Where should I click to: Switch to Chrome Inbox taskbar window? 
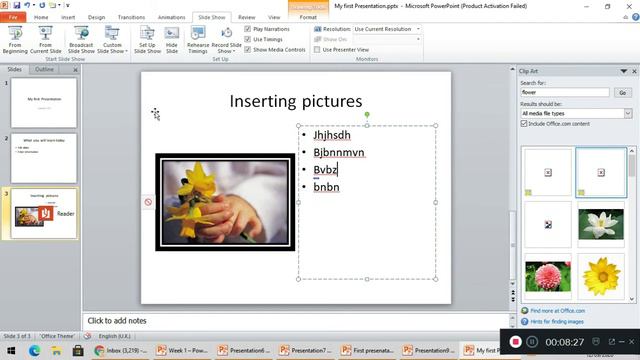(x=121, y=351)
